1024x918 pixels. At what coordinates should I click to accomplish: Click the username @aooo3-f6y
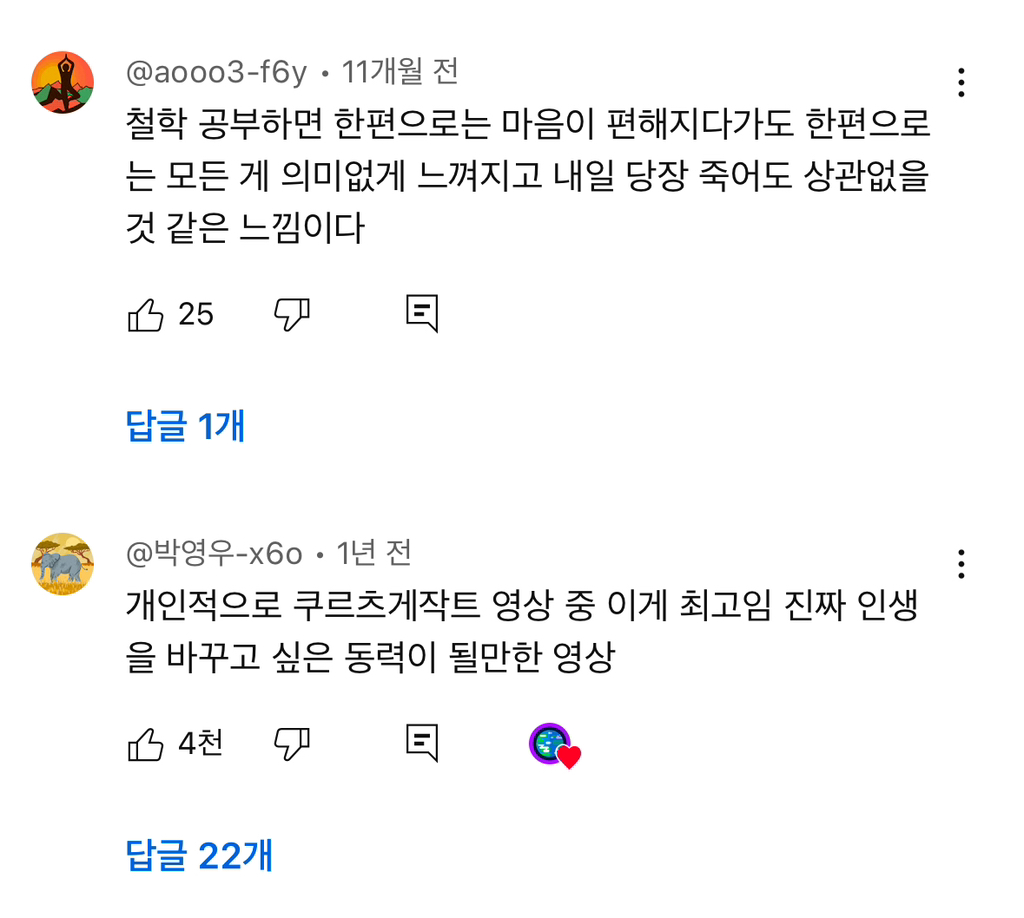point(217,71)
